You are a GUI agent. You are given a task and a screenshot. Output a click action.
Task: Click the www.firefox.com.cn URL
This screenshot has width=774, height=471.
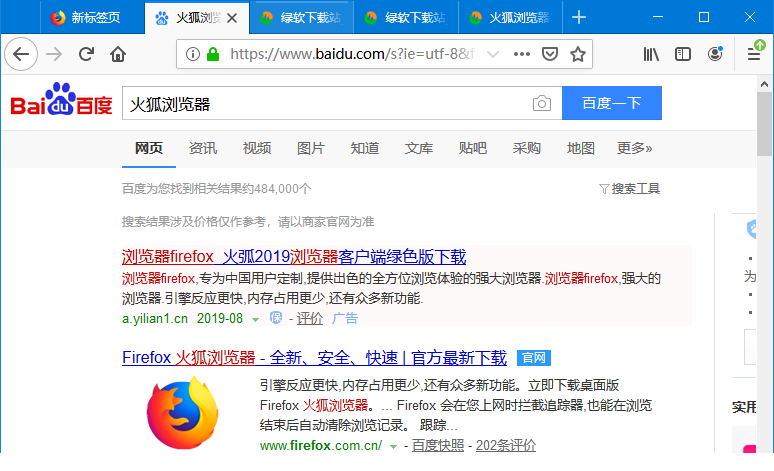(x=321, y=445)
